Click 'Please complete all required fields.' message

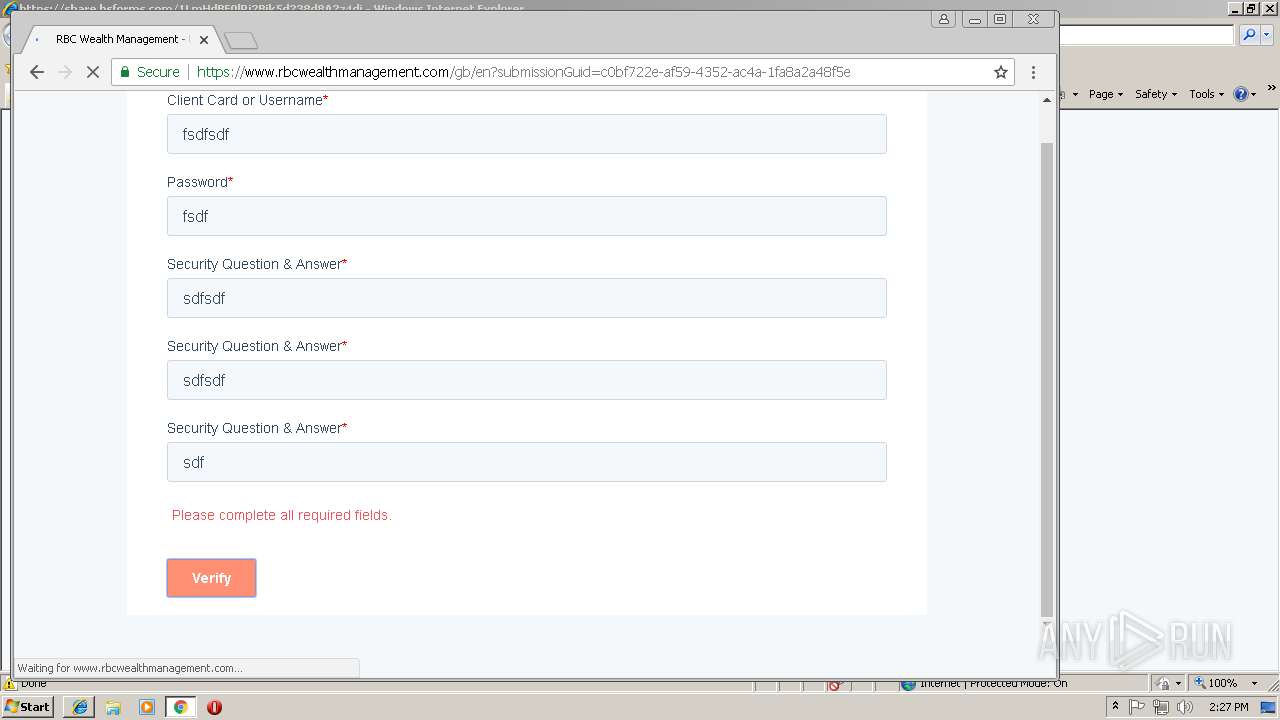click(281, 515)
